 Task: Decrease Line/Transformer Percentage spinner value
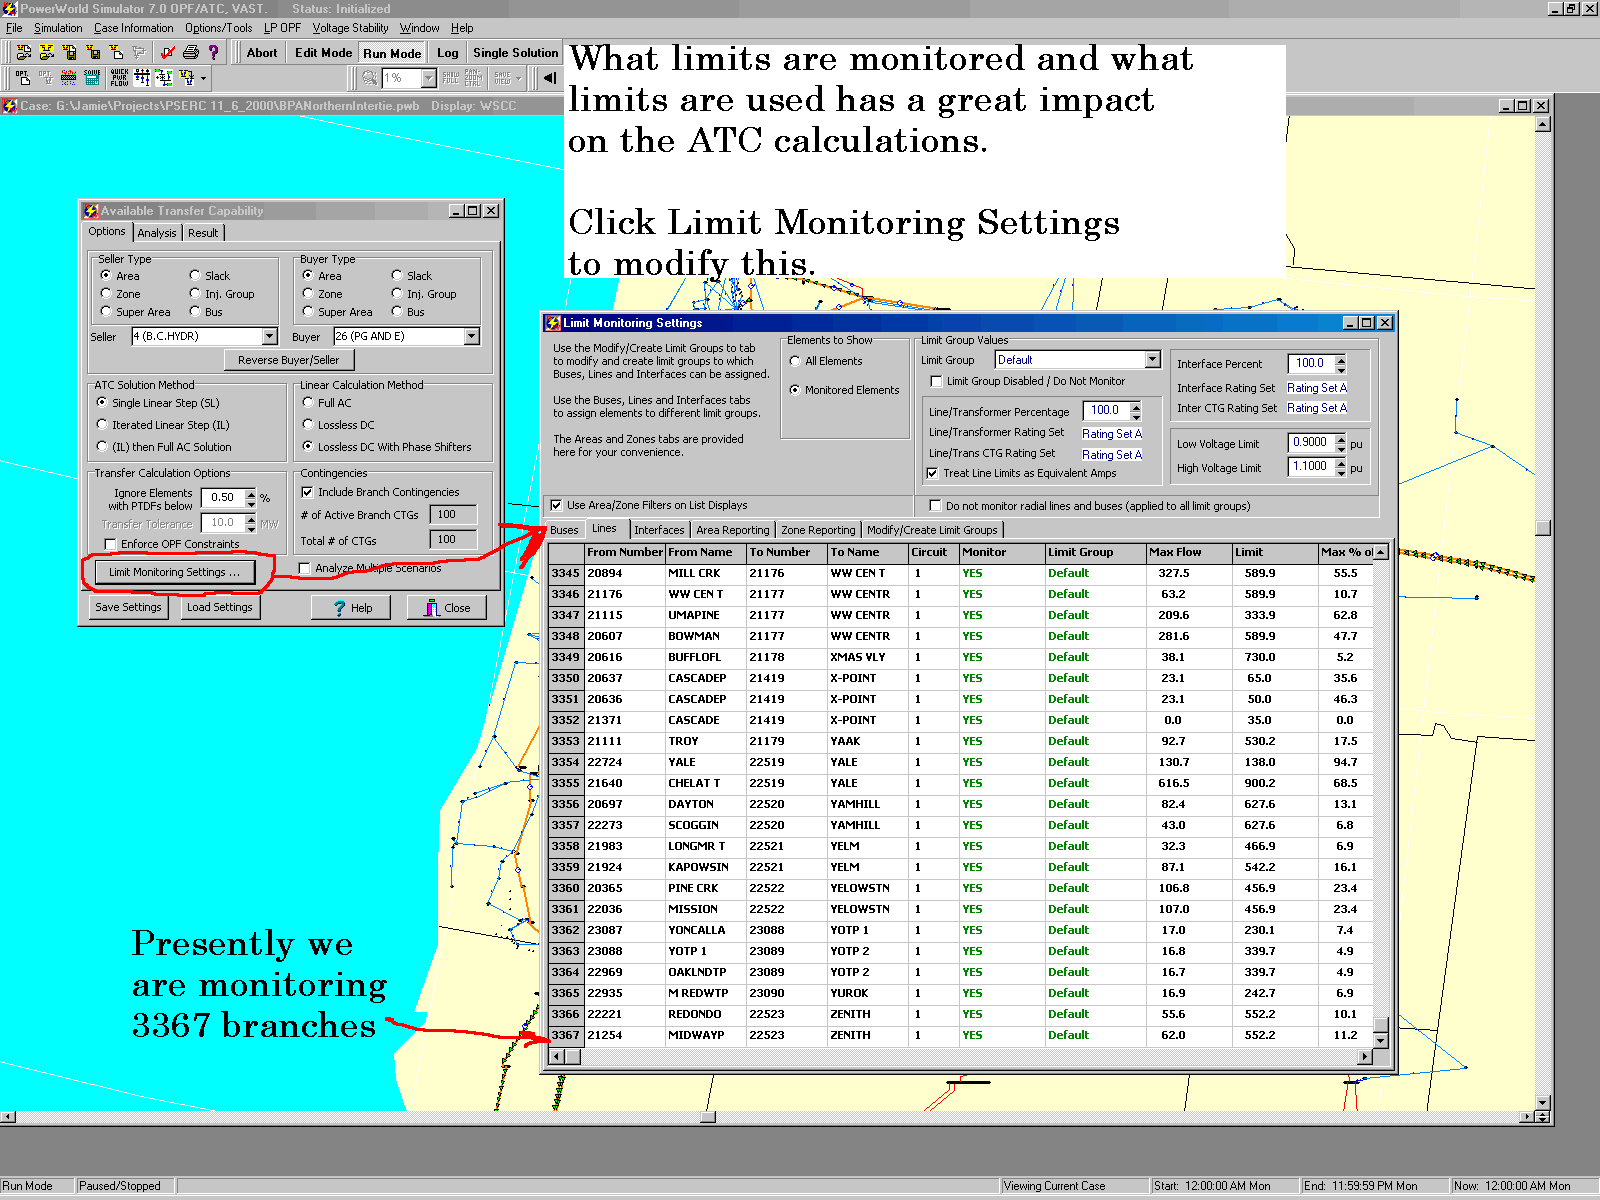pyautogui.click(x=1135, y=415)
